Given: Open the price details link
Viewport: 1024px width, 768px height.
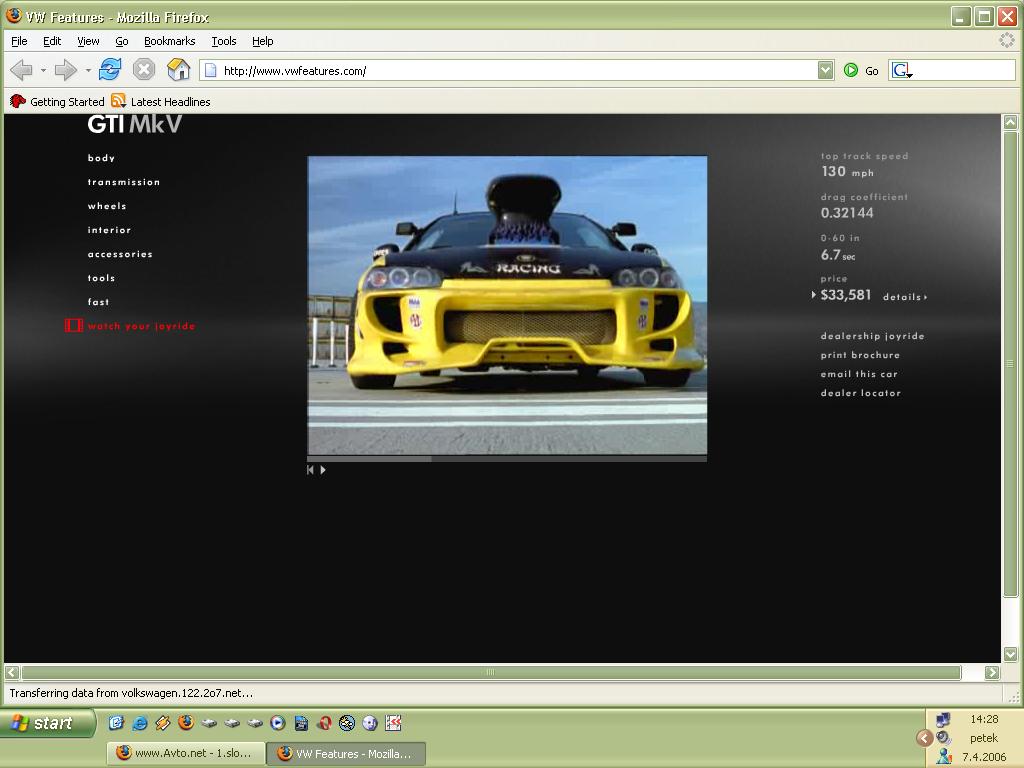Looking at the screenshot, I should tap(904, 296).
